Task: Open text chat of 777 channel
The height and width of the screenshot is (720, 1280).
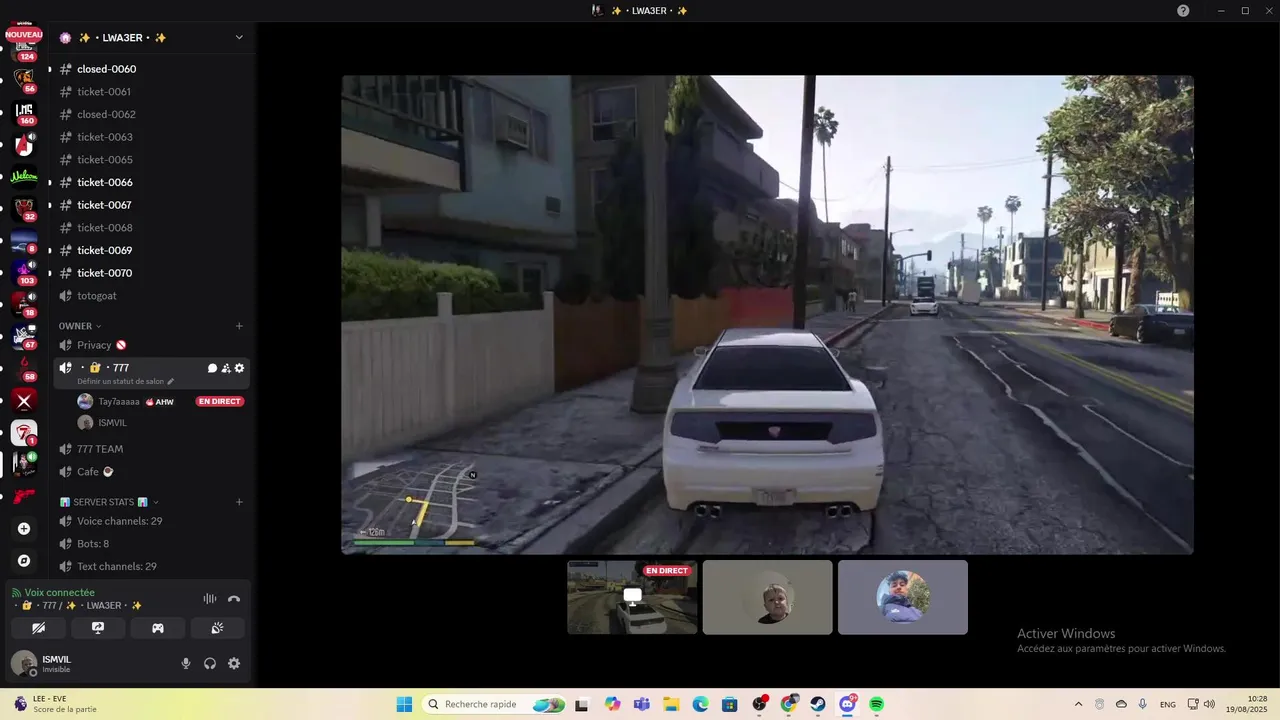Action: pos(212,368)
